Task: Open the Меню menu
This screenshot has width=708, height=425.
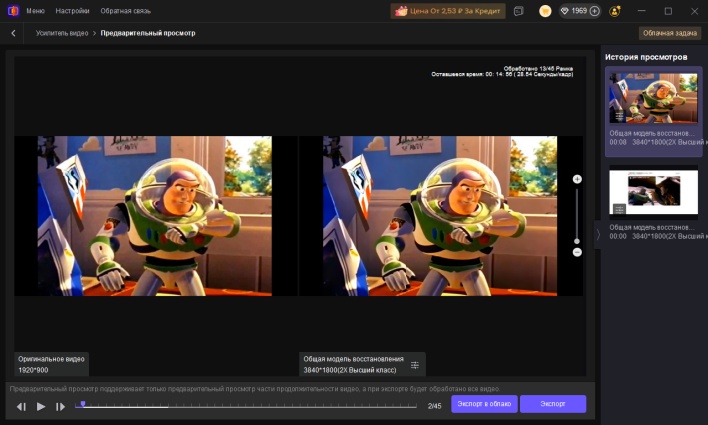Action: pyautogui.click(x=35, y=11)
